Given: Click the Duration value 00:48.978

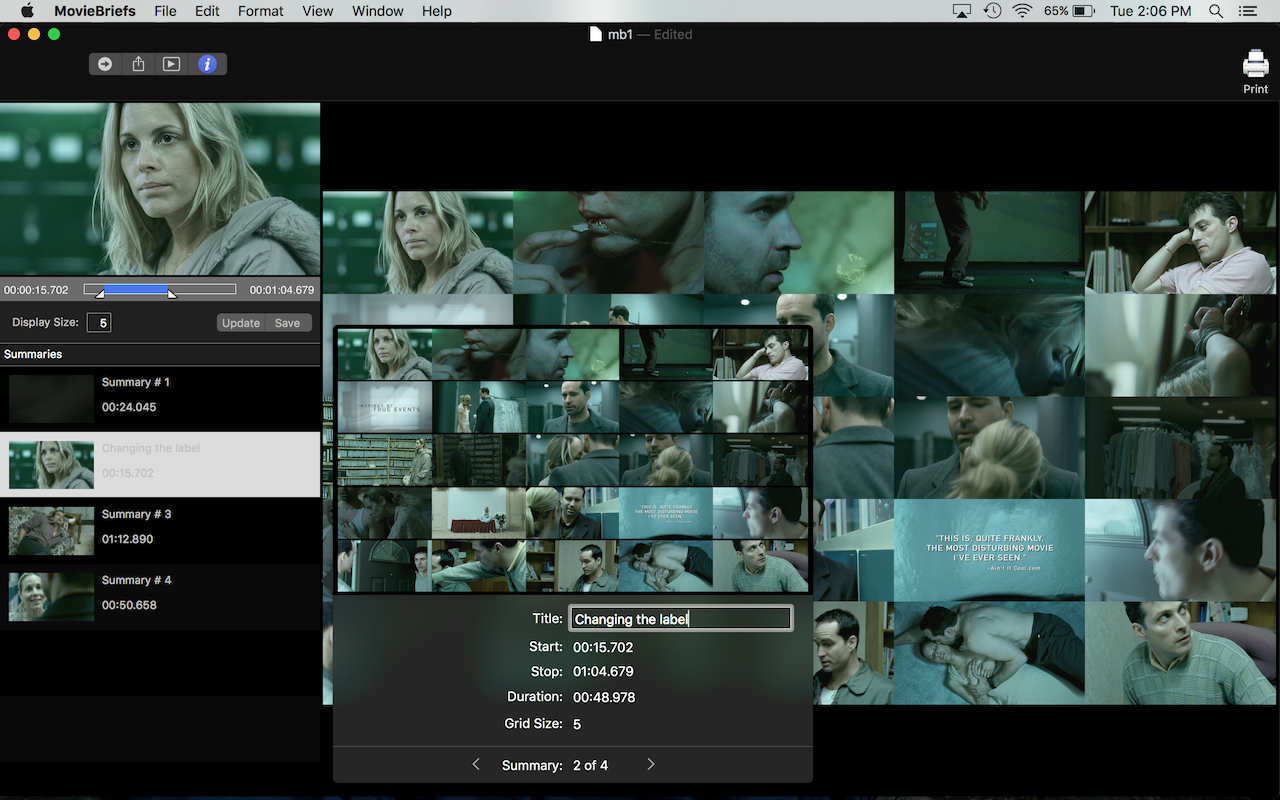Looking at the screenshot, I should [604, 697].
